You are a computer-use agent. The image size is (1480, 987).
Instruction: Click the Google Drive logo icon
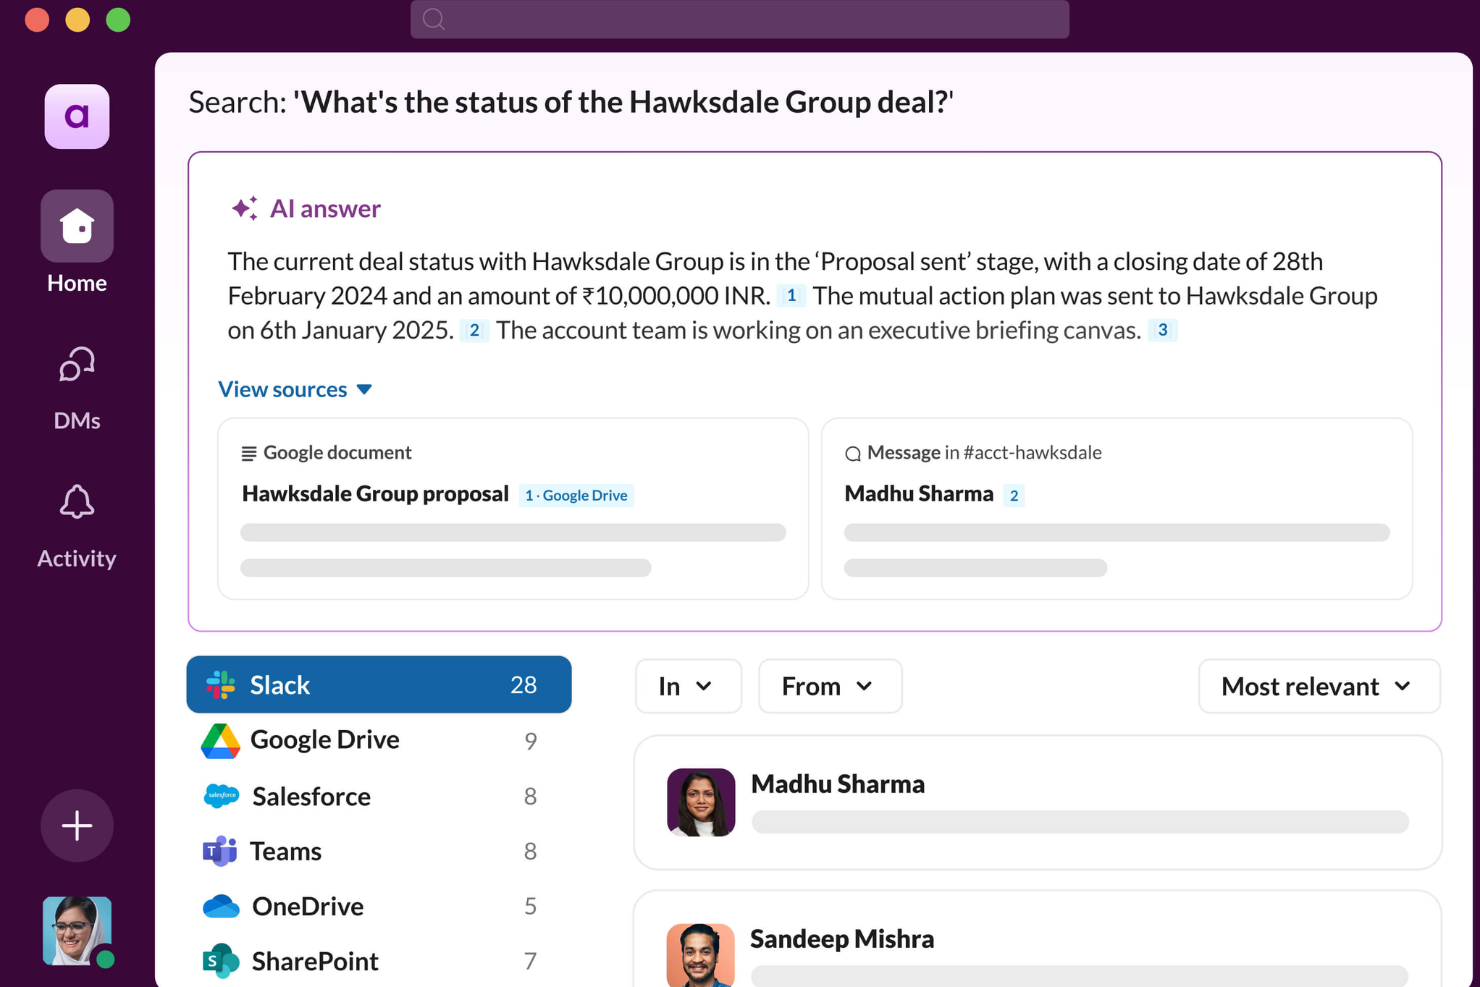220,741
